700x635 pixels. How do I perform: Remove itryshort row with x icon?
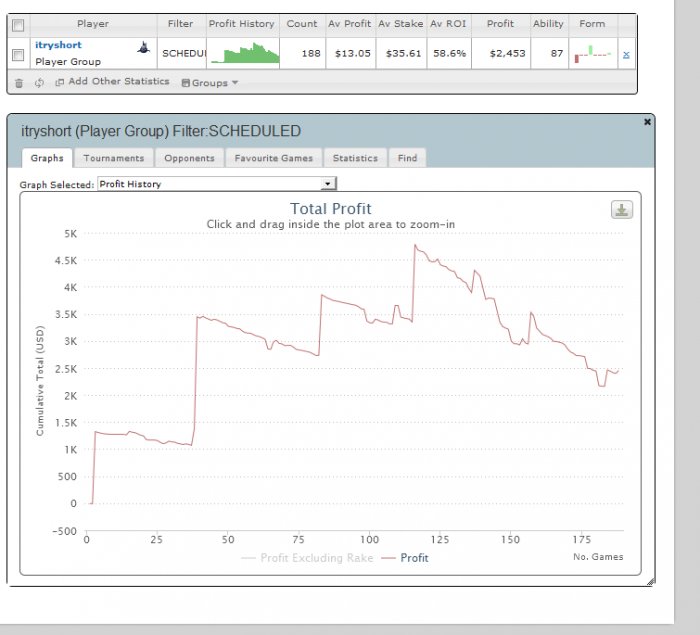(x=626, y=55)
